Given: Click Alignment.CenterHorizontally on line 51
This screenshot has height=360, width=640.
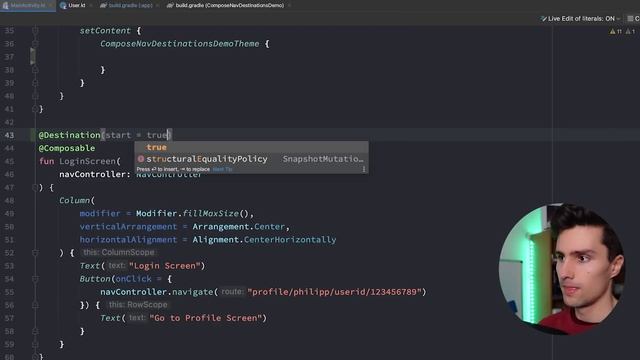Looking at the screenshot, I should click(x=264, y=240).
